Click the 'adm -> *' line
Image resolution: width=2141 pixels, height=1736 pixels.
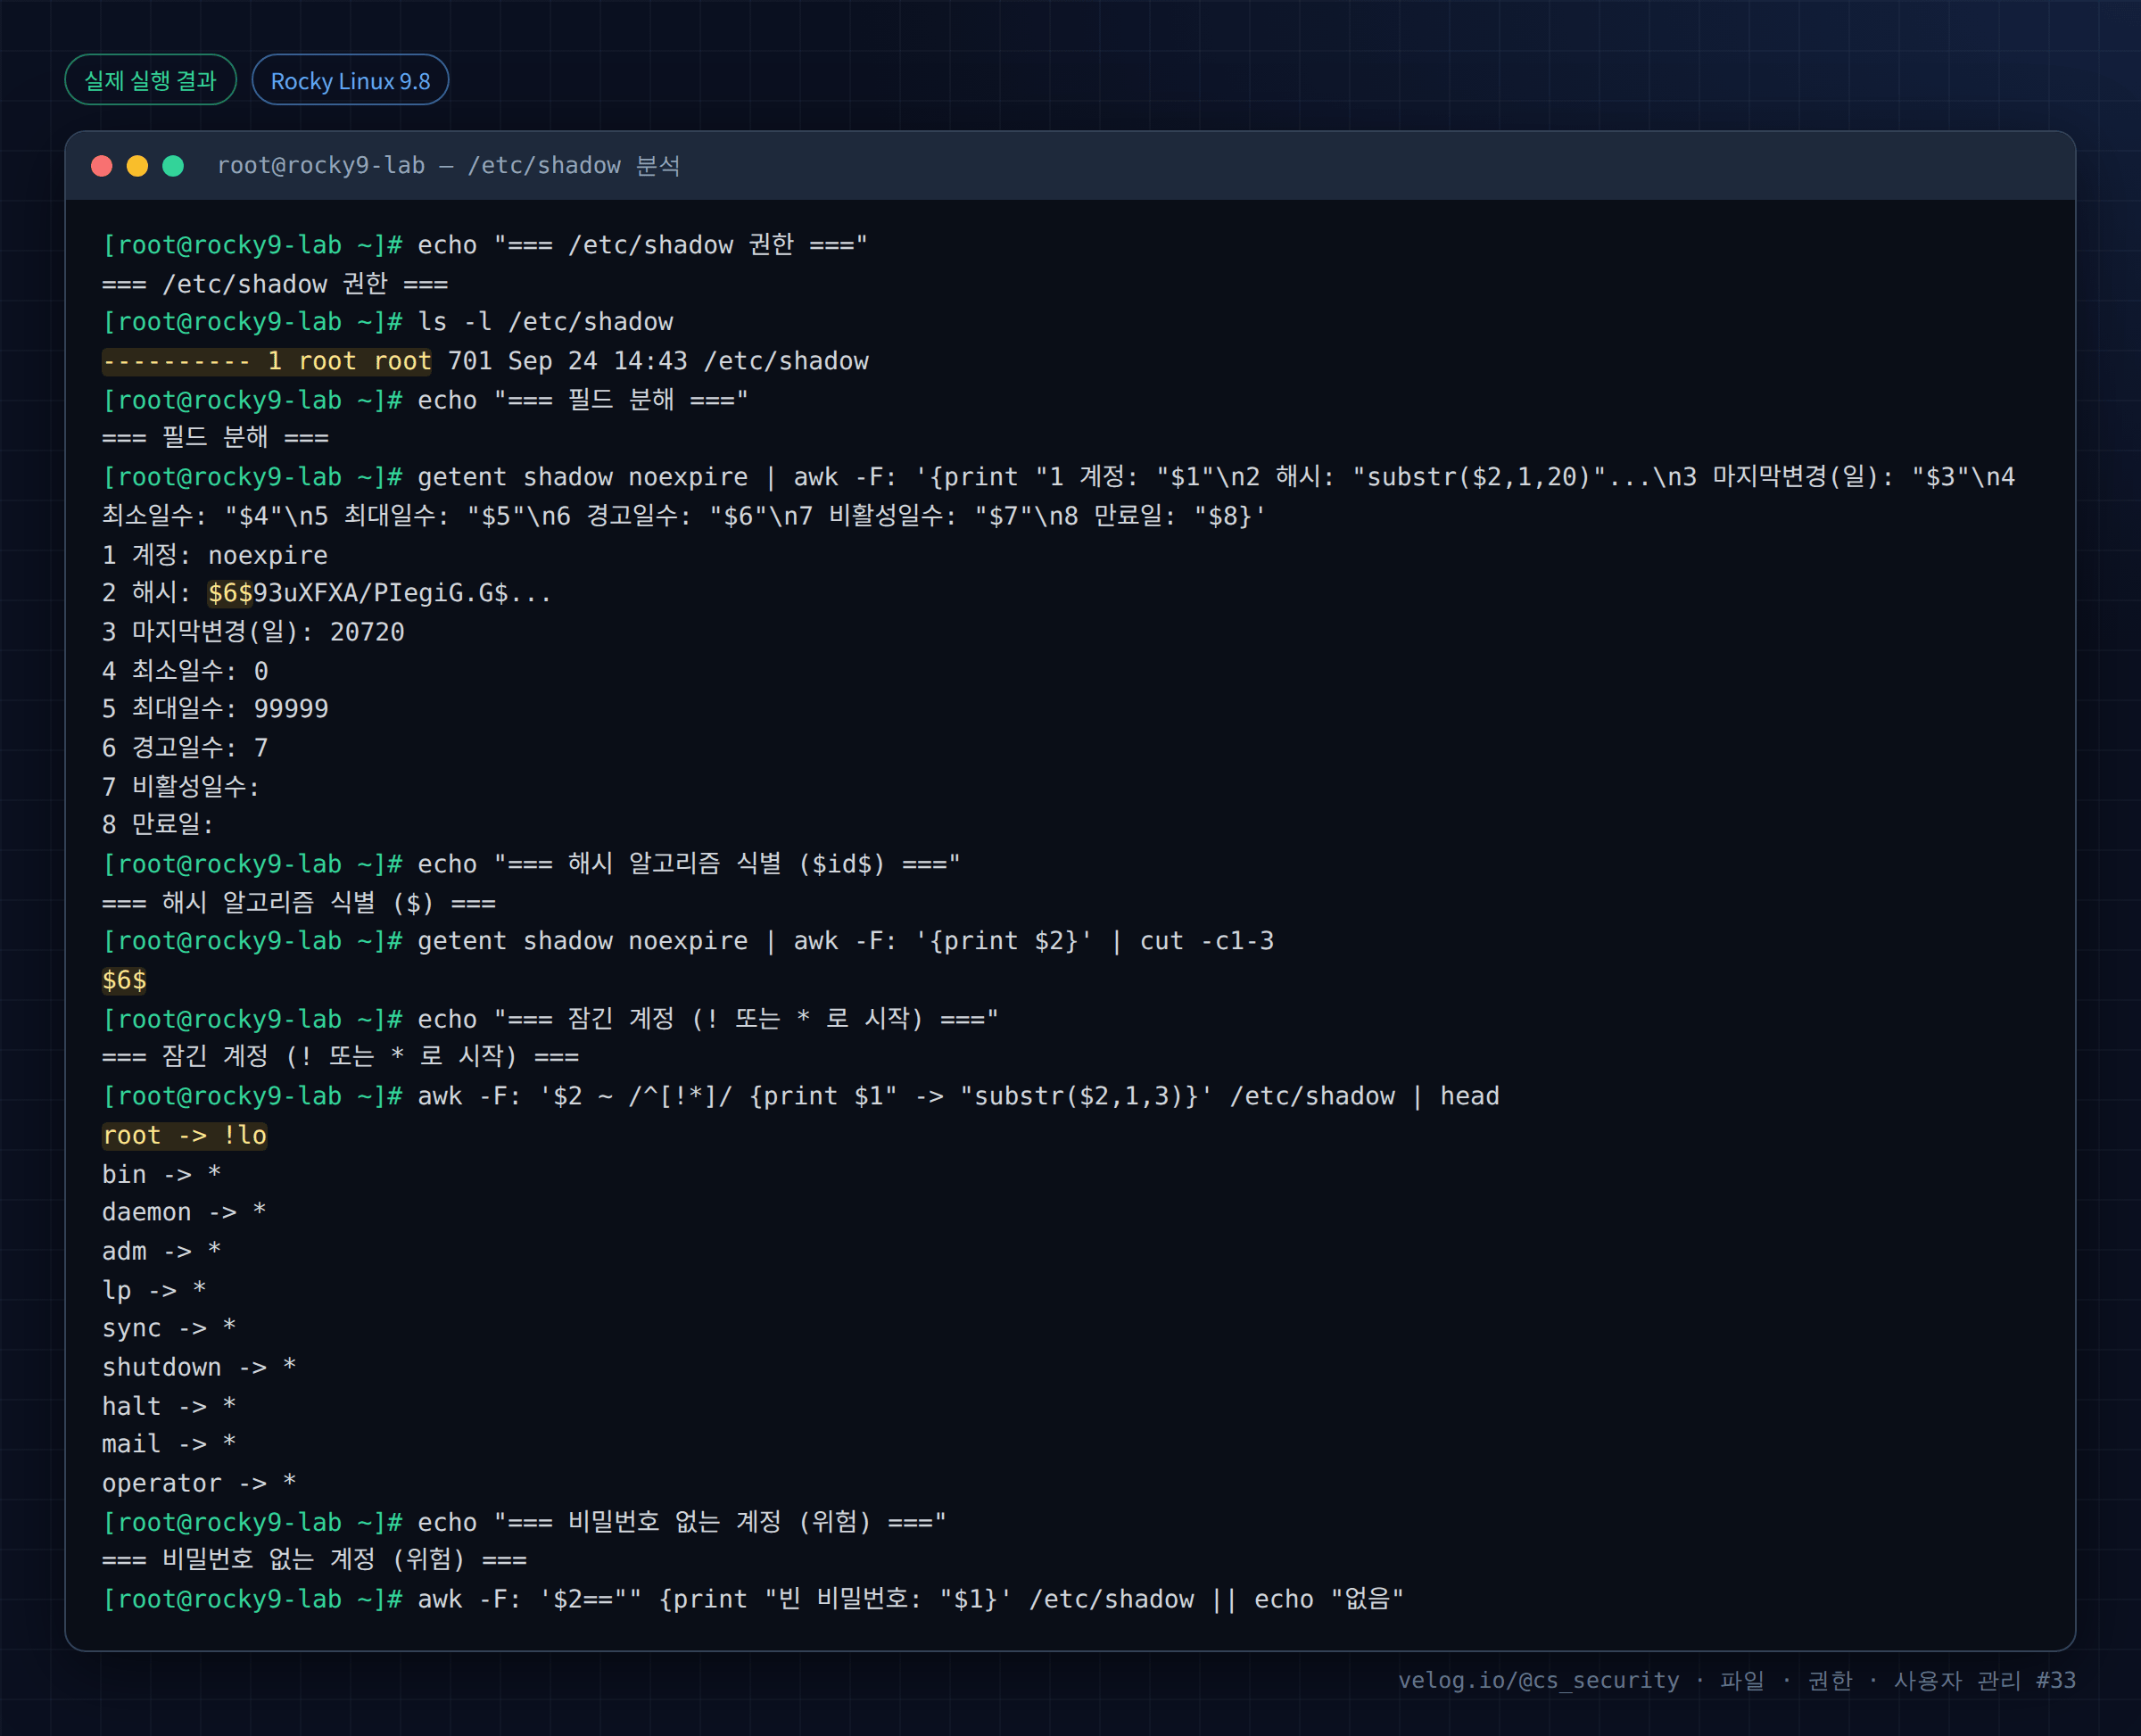162,1251
